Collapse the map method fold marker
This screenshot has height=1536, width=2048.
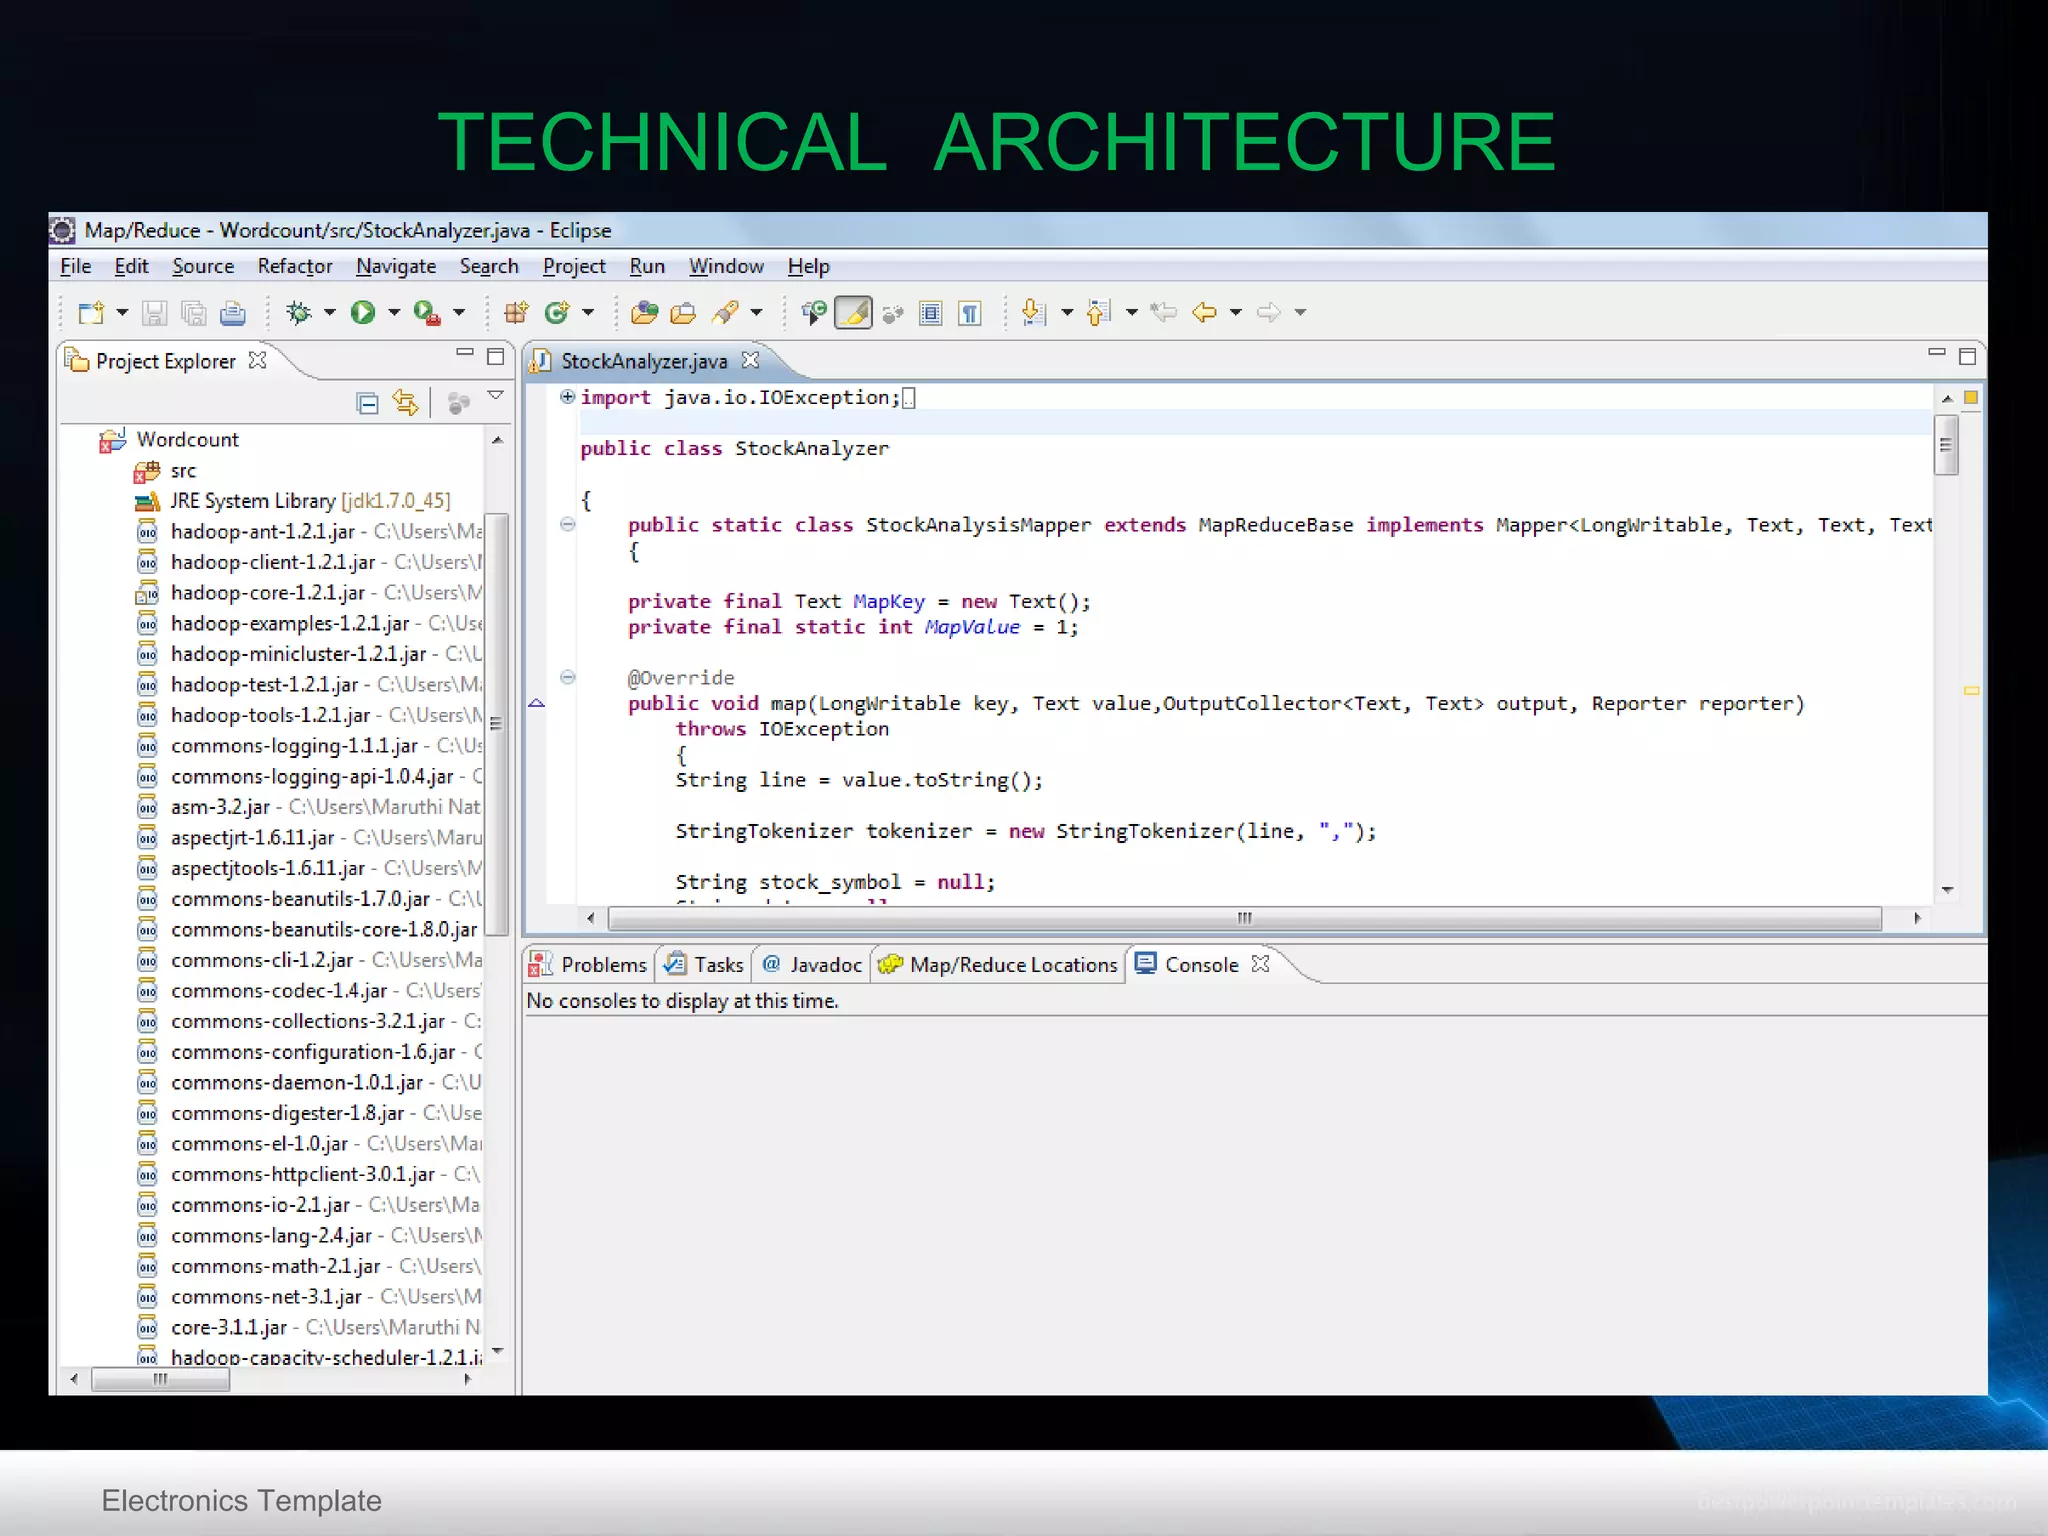point(567,677)
